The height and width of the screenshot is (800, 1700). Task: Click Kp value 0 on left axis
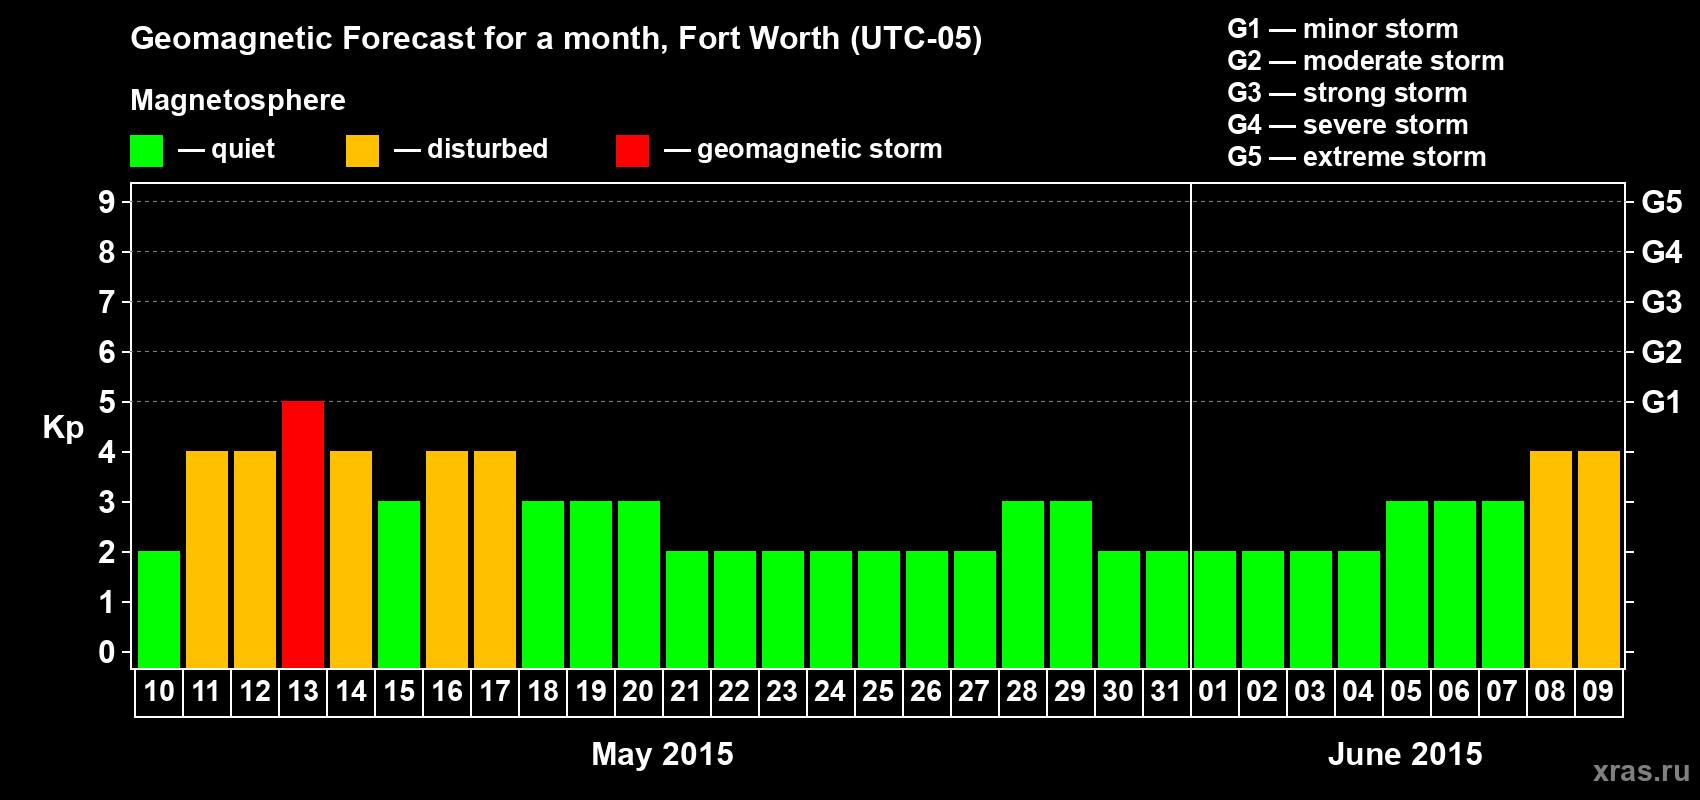[x=107, y=652]
